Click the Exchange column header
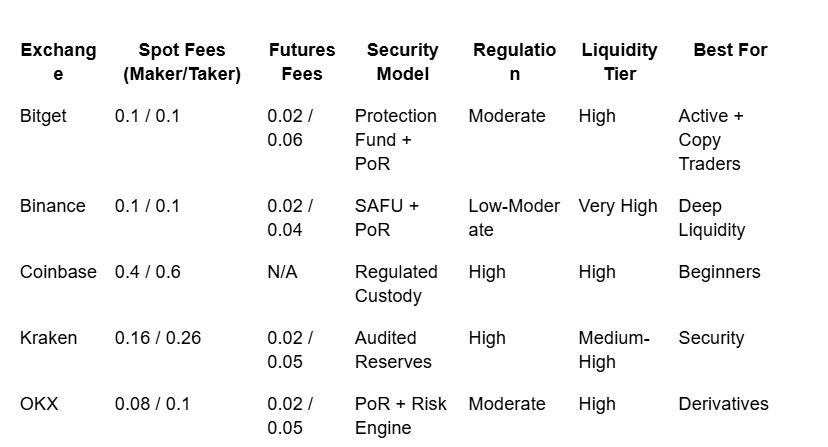Image resolution: width=828 pixels, height=447 pixels. pos(58,62)
